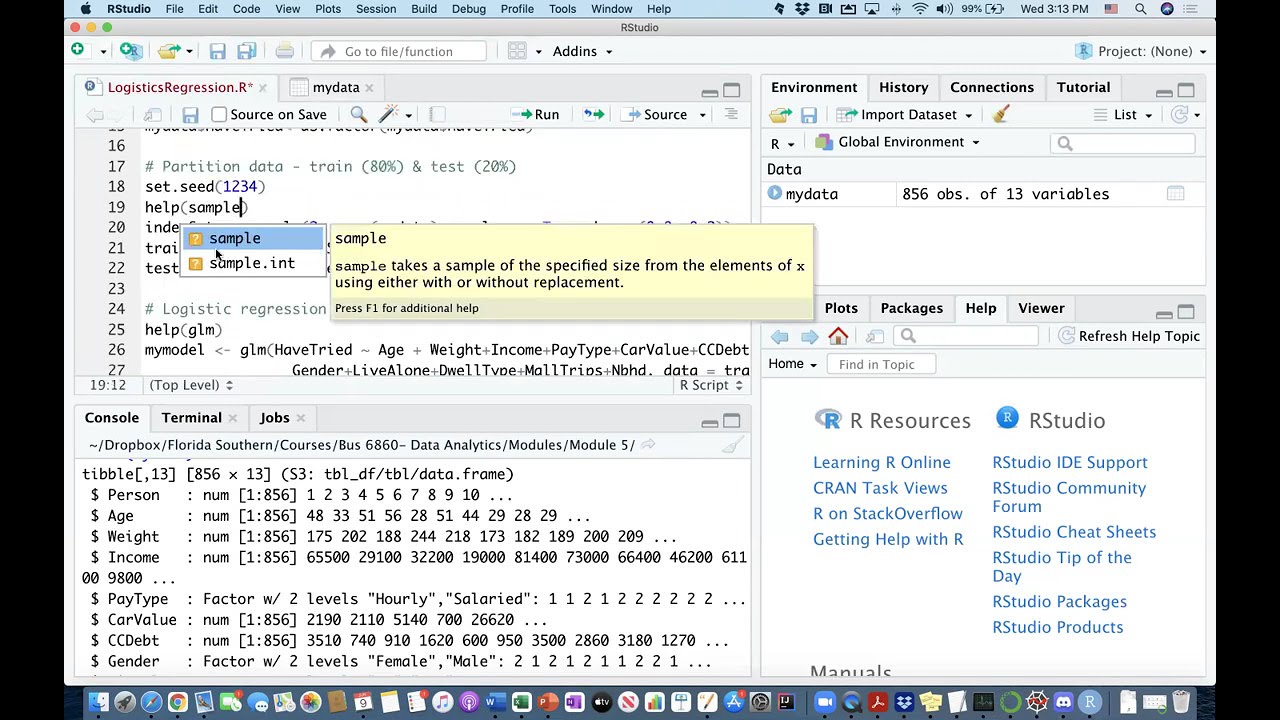Open the Help Home topic dropdown
The image size is (1280, 720).
tap(793, 364)
